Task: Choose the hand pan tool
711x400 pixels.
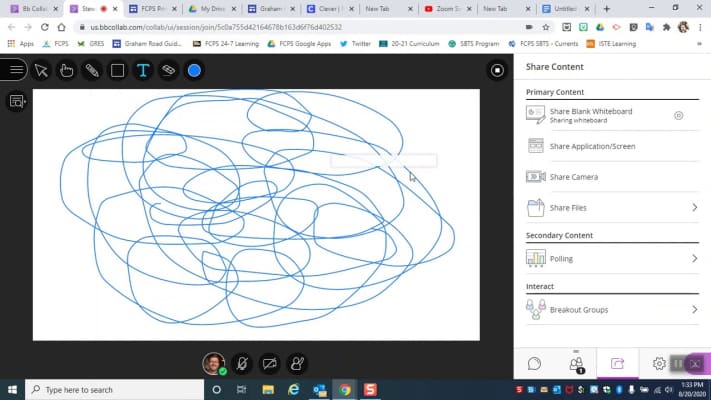Action: click(x=66, y=70)
